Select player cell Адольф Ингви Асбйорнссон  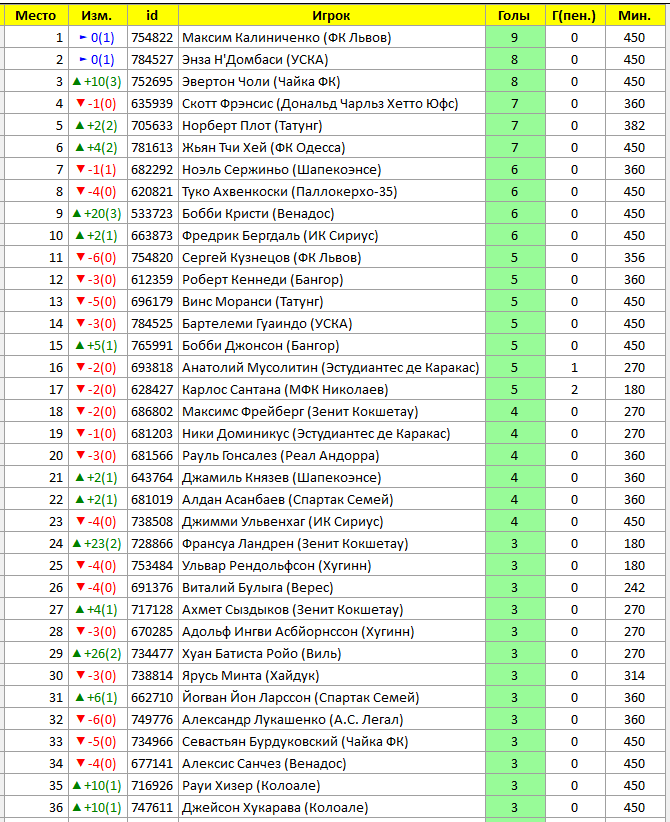click(332, 632)
